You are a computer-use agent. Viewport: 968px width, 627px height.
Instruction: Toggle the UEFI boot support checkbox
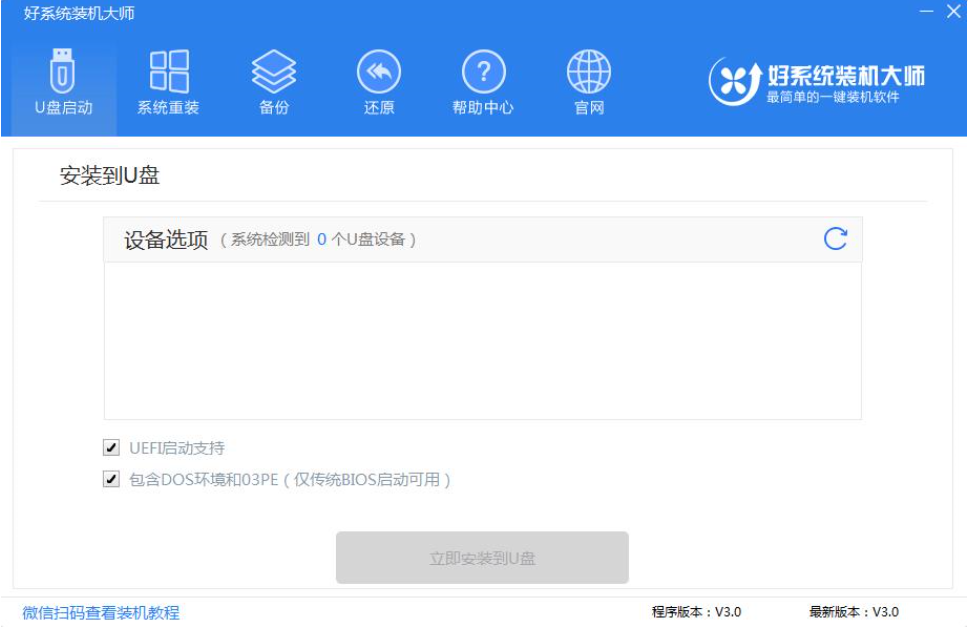[110, 449]
